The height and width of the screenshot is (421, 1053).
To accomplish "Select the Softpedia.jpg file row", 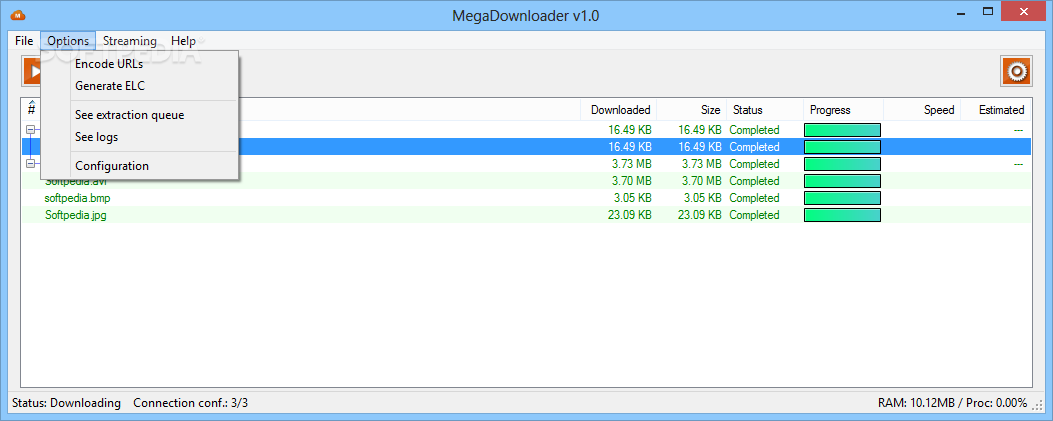I will pyautogui.click(x=526, y=215).
